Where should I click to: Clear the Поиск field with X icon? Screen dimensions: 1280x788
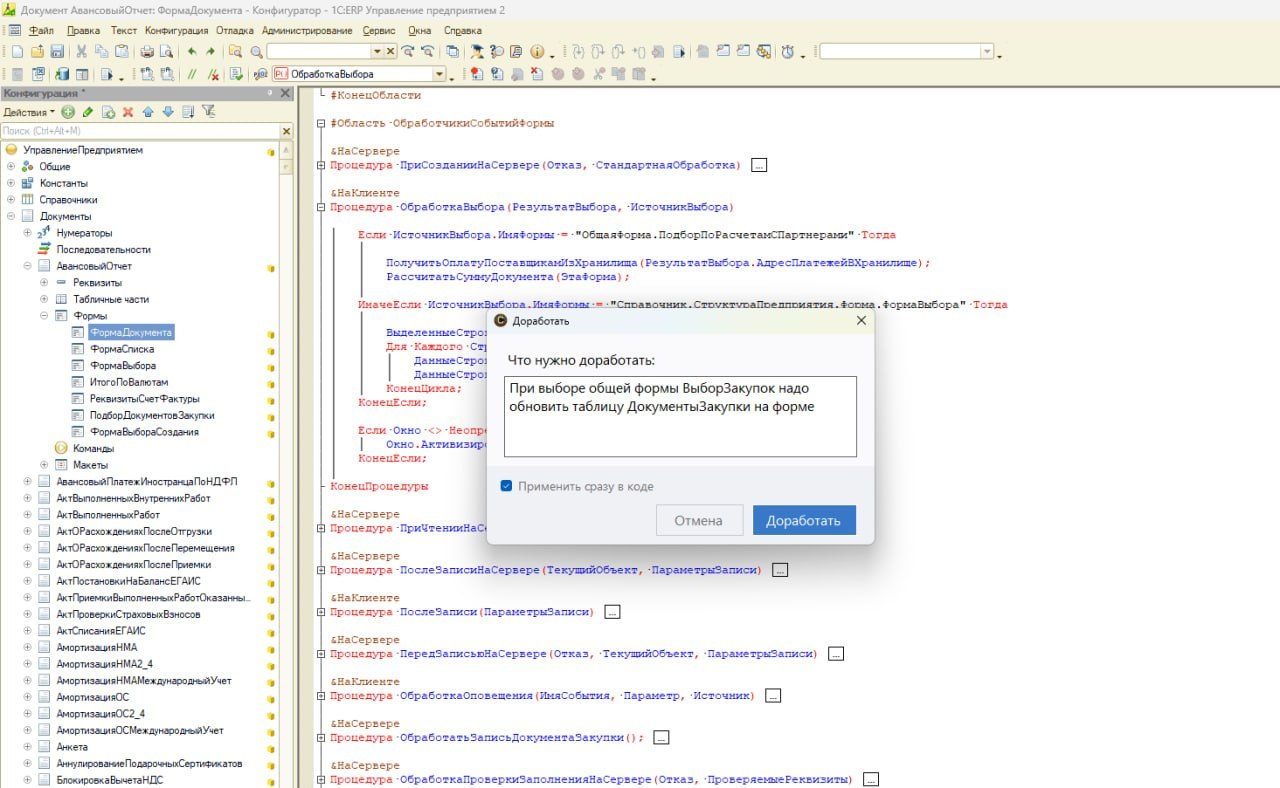click(x=286, y=131)
